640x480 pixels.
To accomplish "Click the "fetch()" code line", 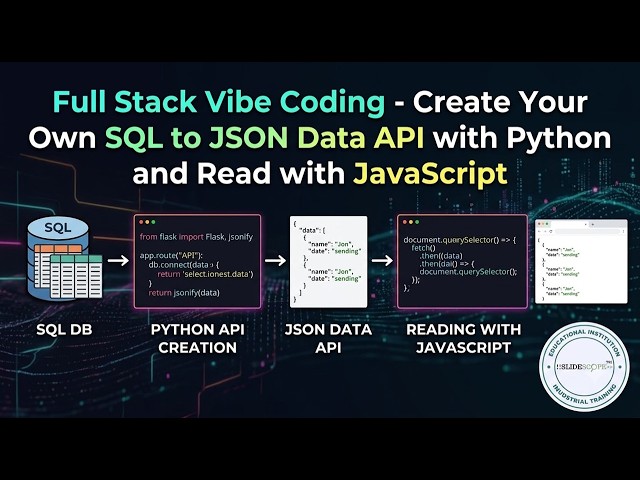I will (423, 248).
